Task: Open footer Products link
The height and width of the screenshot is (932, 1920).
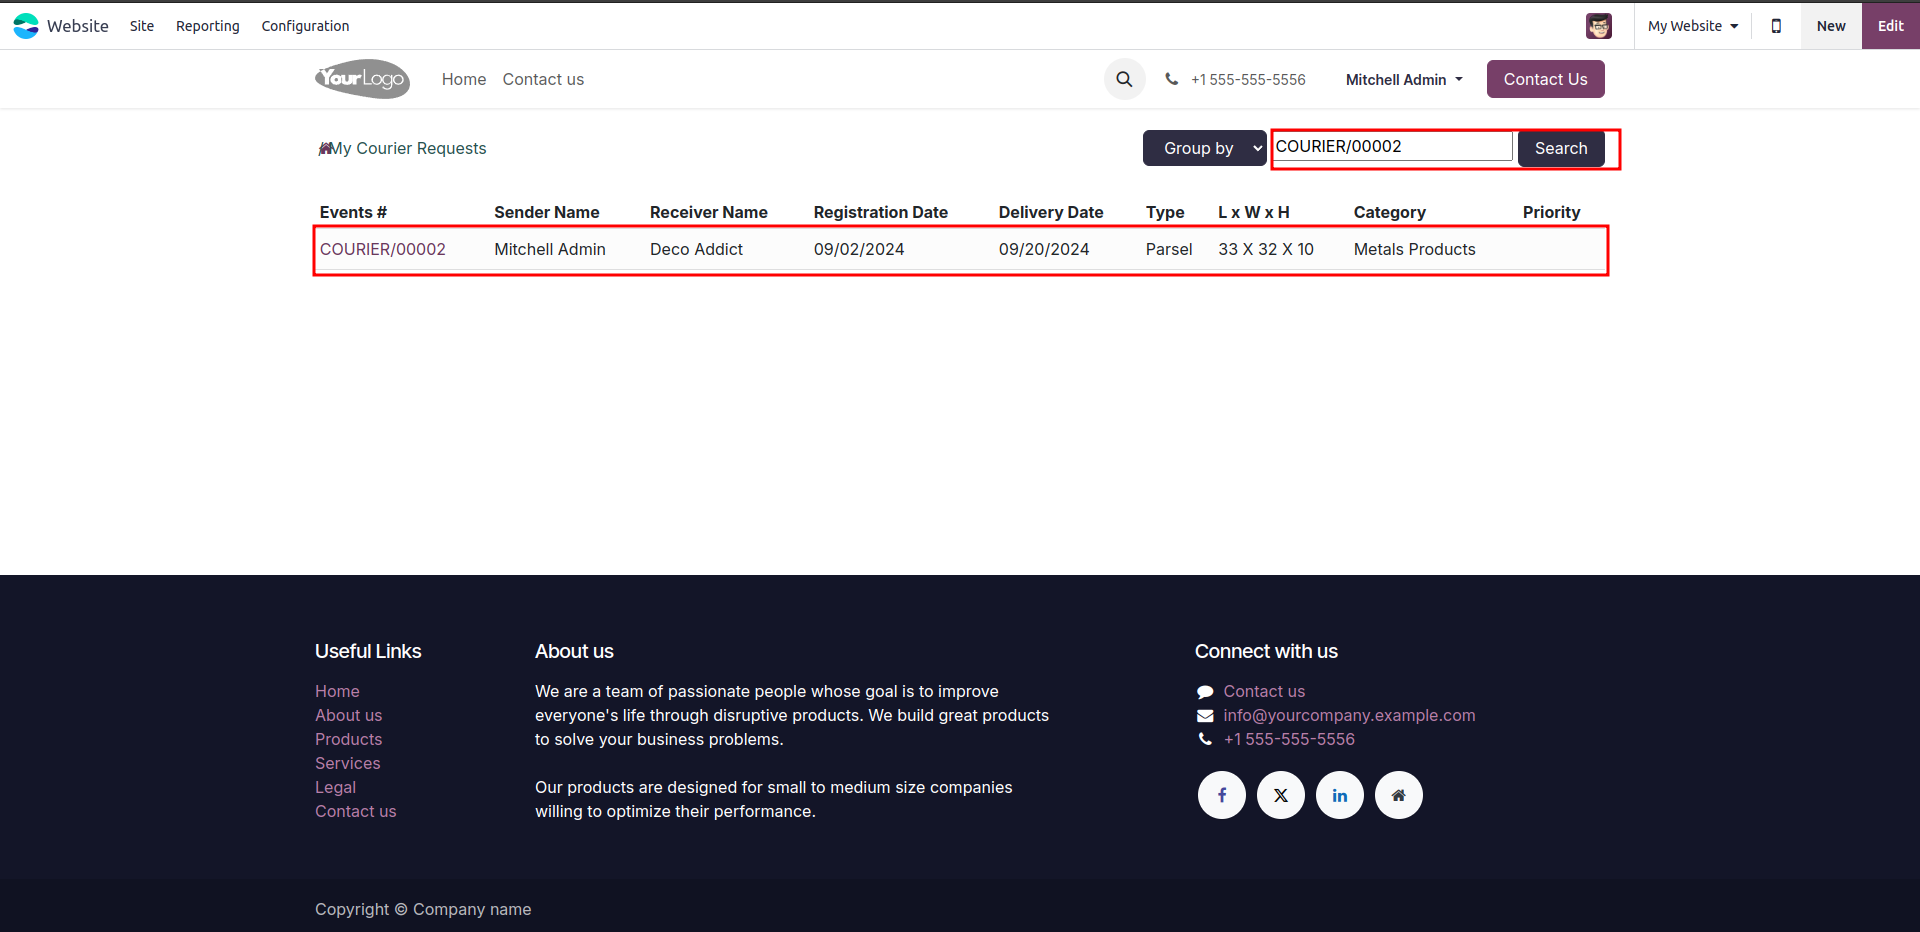Action: coord(348,739)
